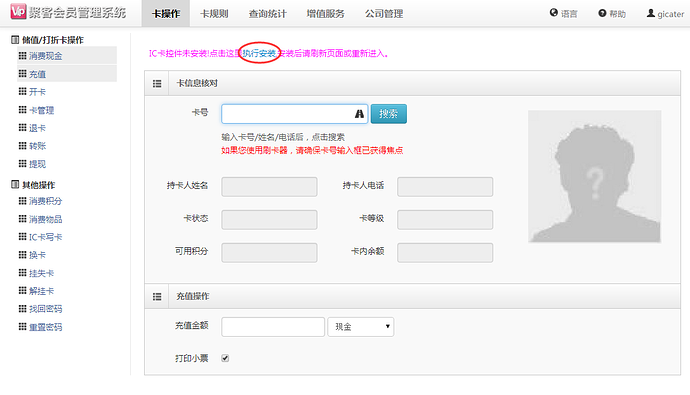Click the 可用积分 field
This screenshot has height=395, width=690.
[269, 252]
